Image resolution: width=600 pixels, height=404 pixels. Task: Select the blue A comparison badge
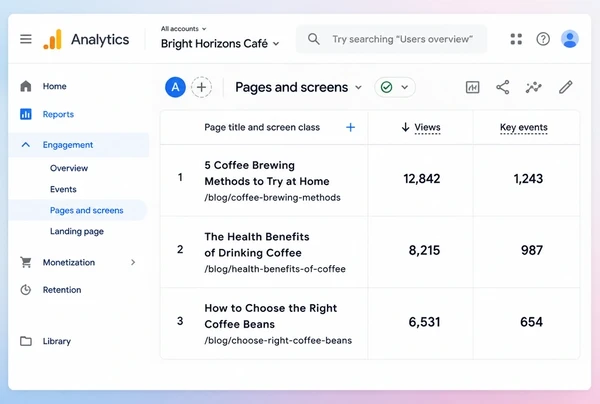point(175,87)
